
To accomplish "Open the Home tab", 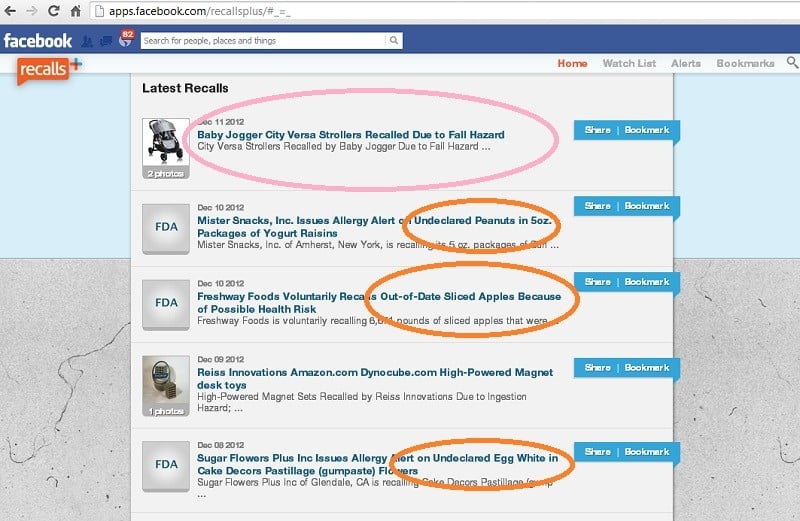I will (x=572, y=63).
